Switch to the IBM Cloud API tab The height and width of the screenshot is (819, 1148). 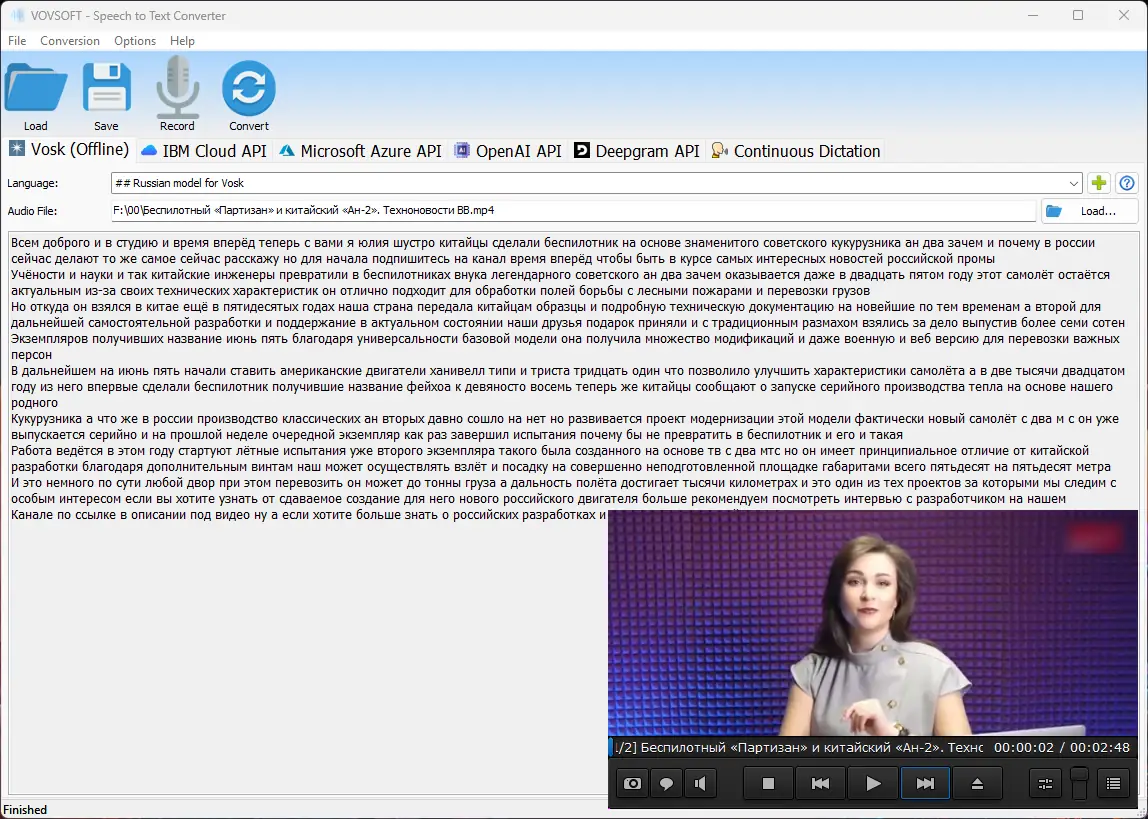[204, 152]
